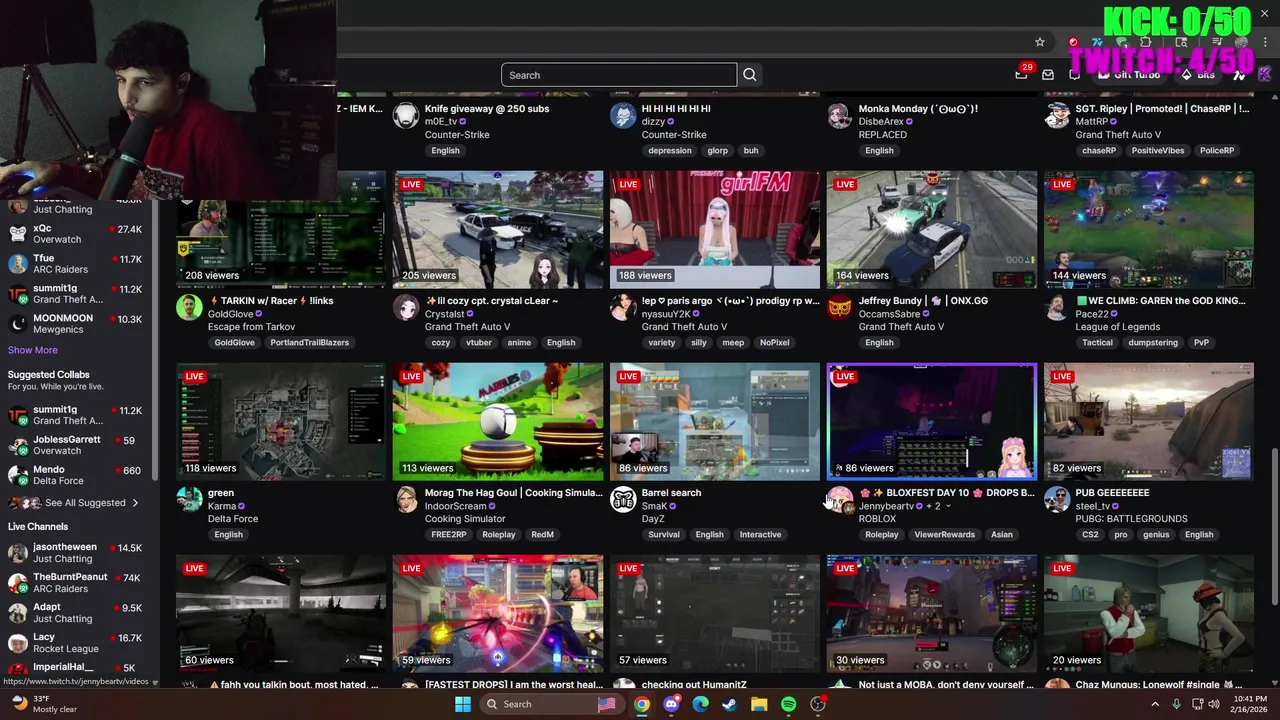This screenshot has height=720, width=1280.
Task: Open Prime loot notifications with badge 29
Action: coord(1021,74)
